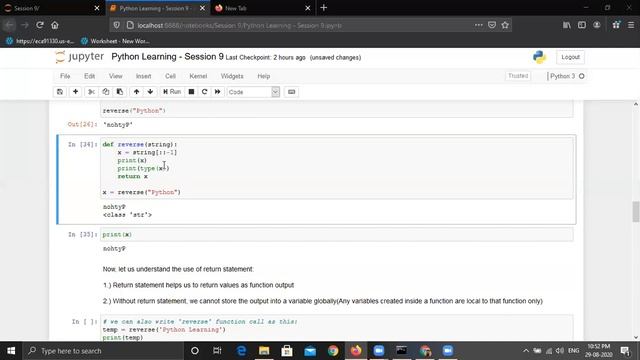Open the Firefox hamburger menu
The image size is (640, 360).
[631, 25]
